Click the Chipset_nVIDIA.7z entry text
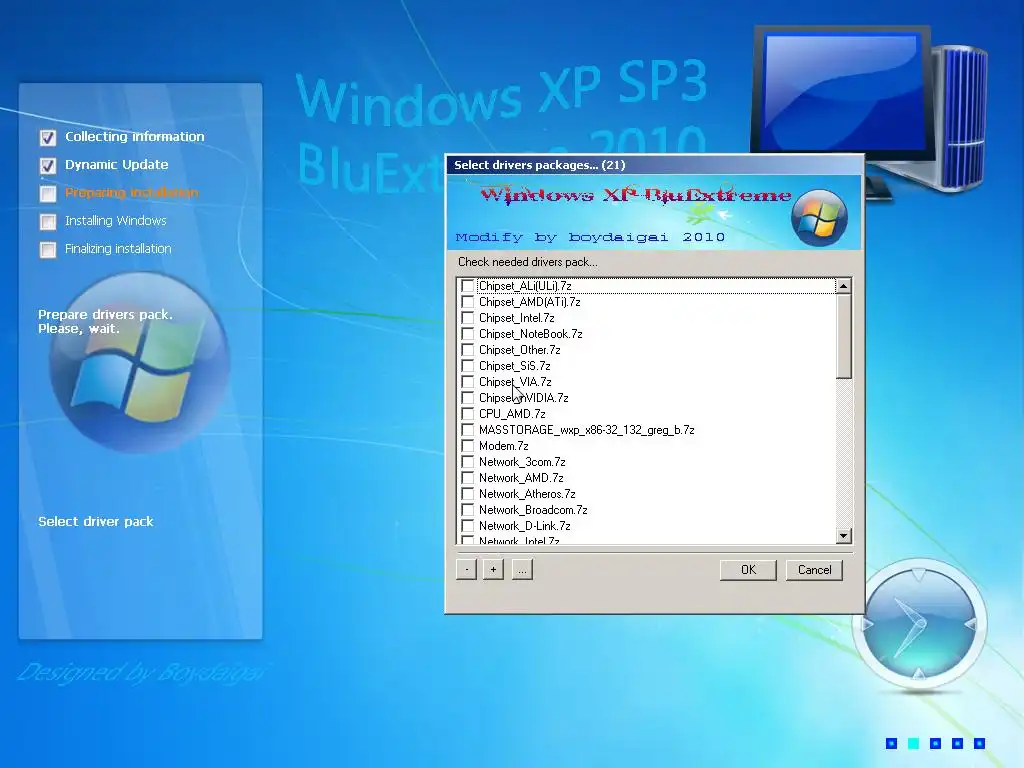 pyautogui.click(x=524, y=398)
